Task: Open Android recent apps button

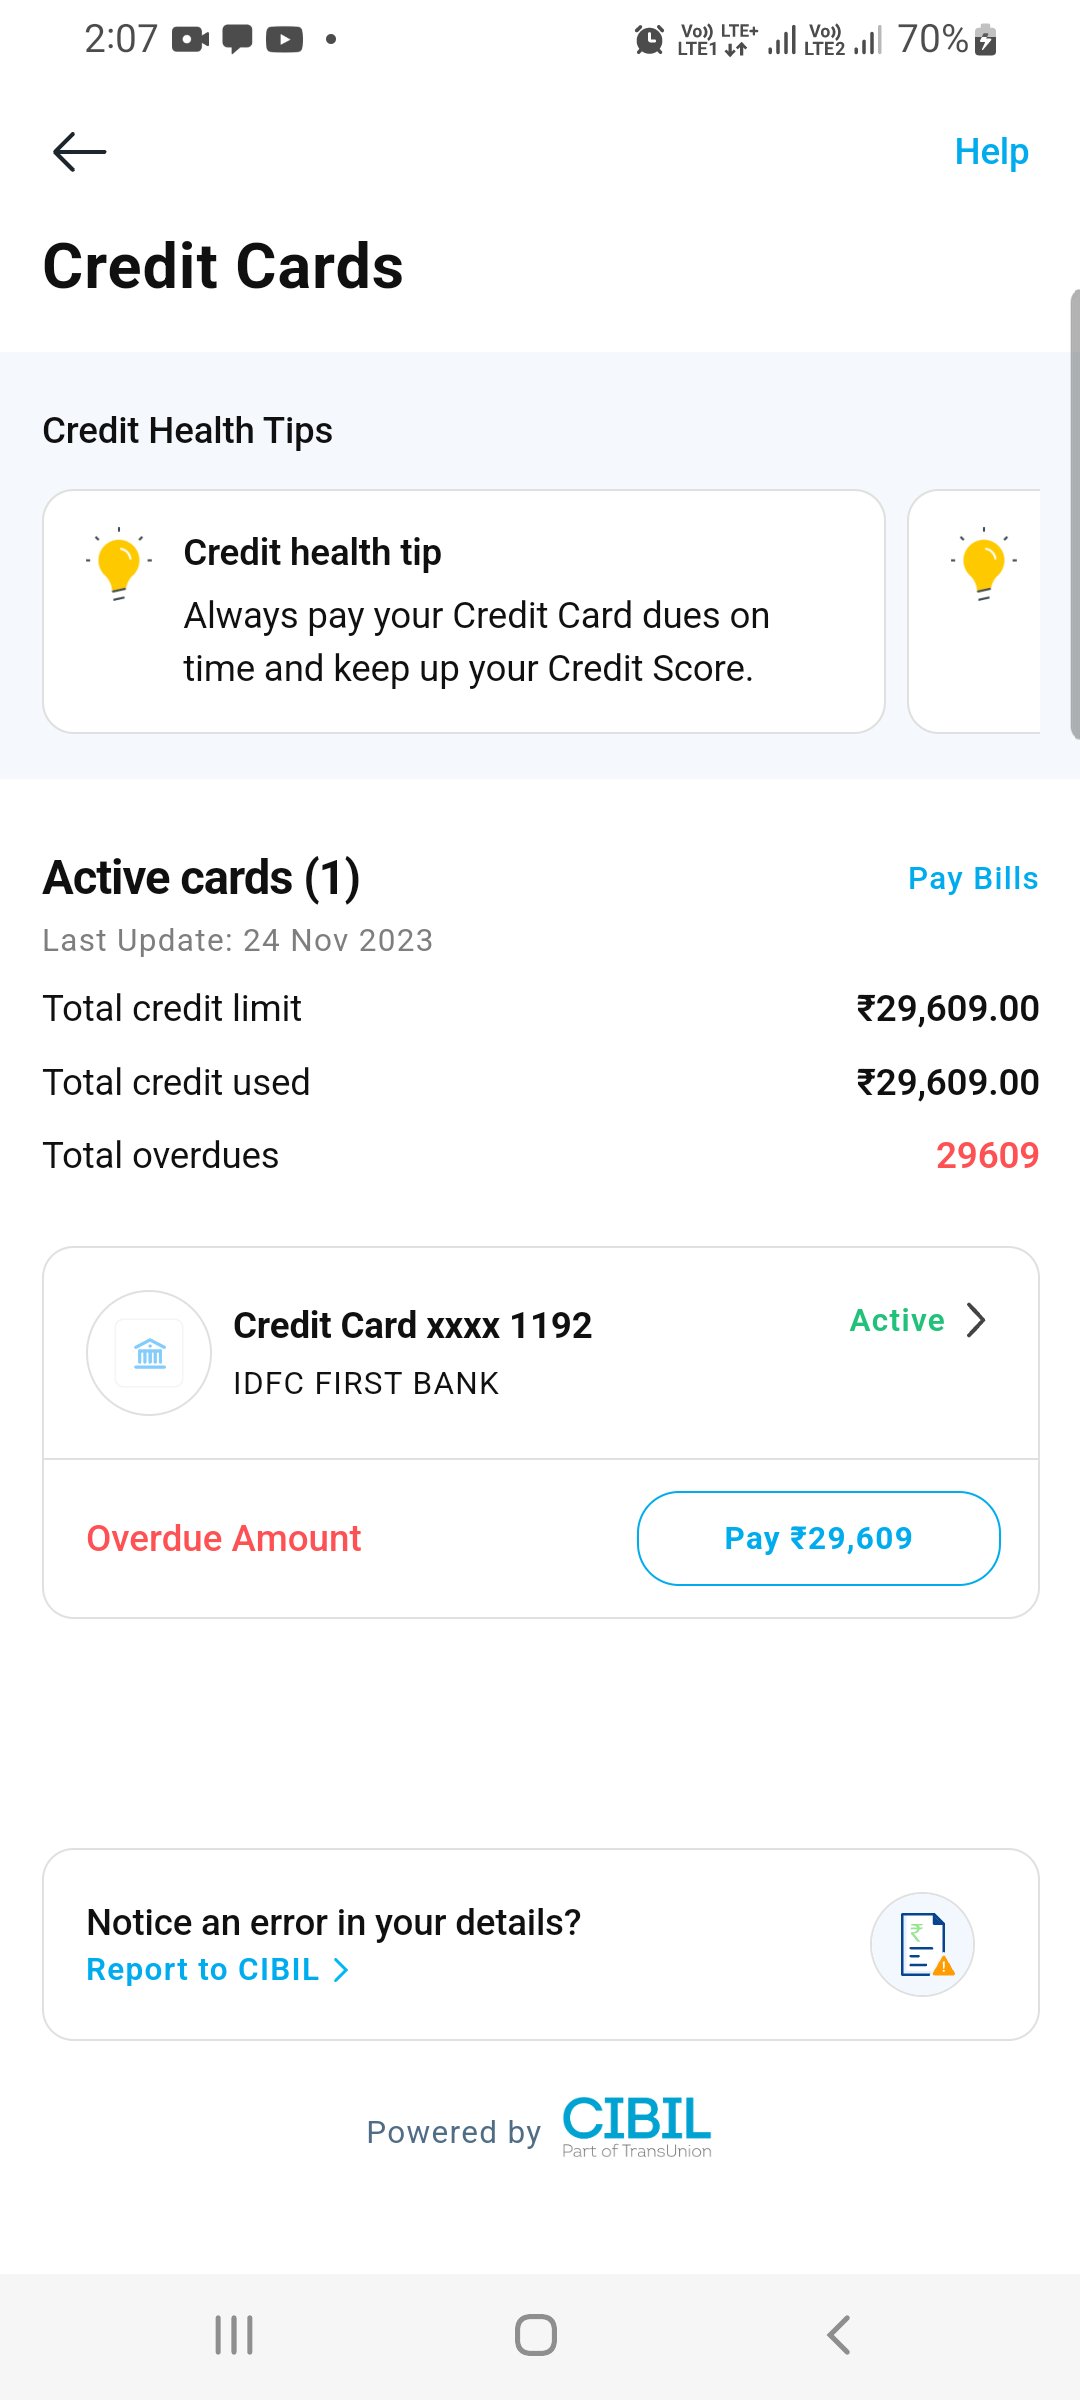Action: point(234,2335)
